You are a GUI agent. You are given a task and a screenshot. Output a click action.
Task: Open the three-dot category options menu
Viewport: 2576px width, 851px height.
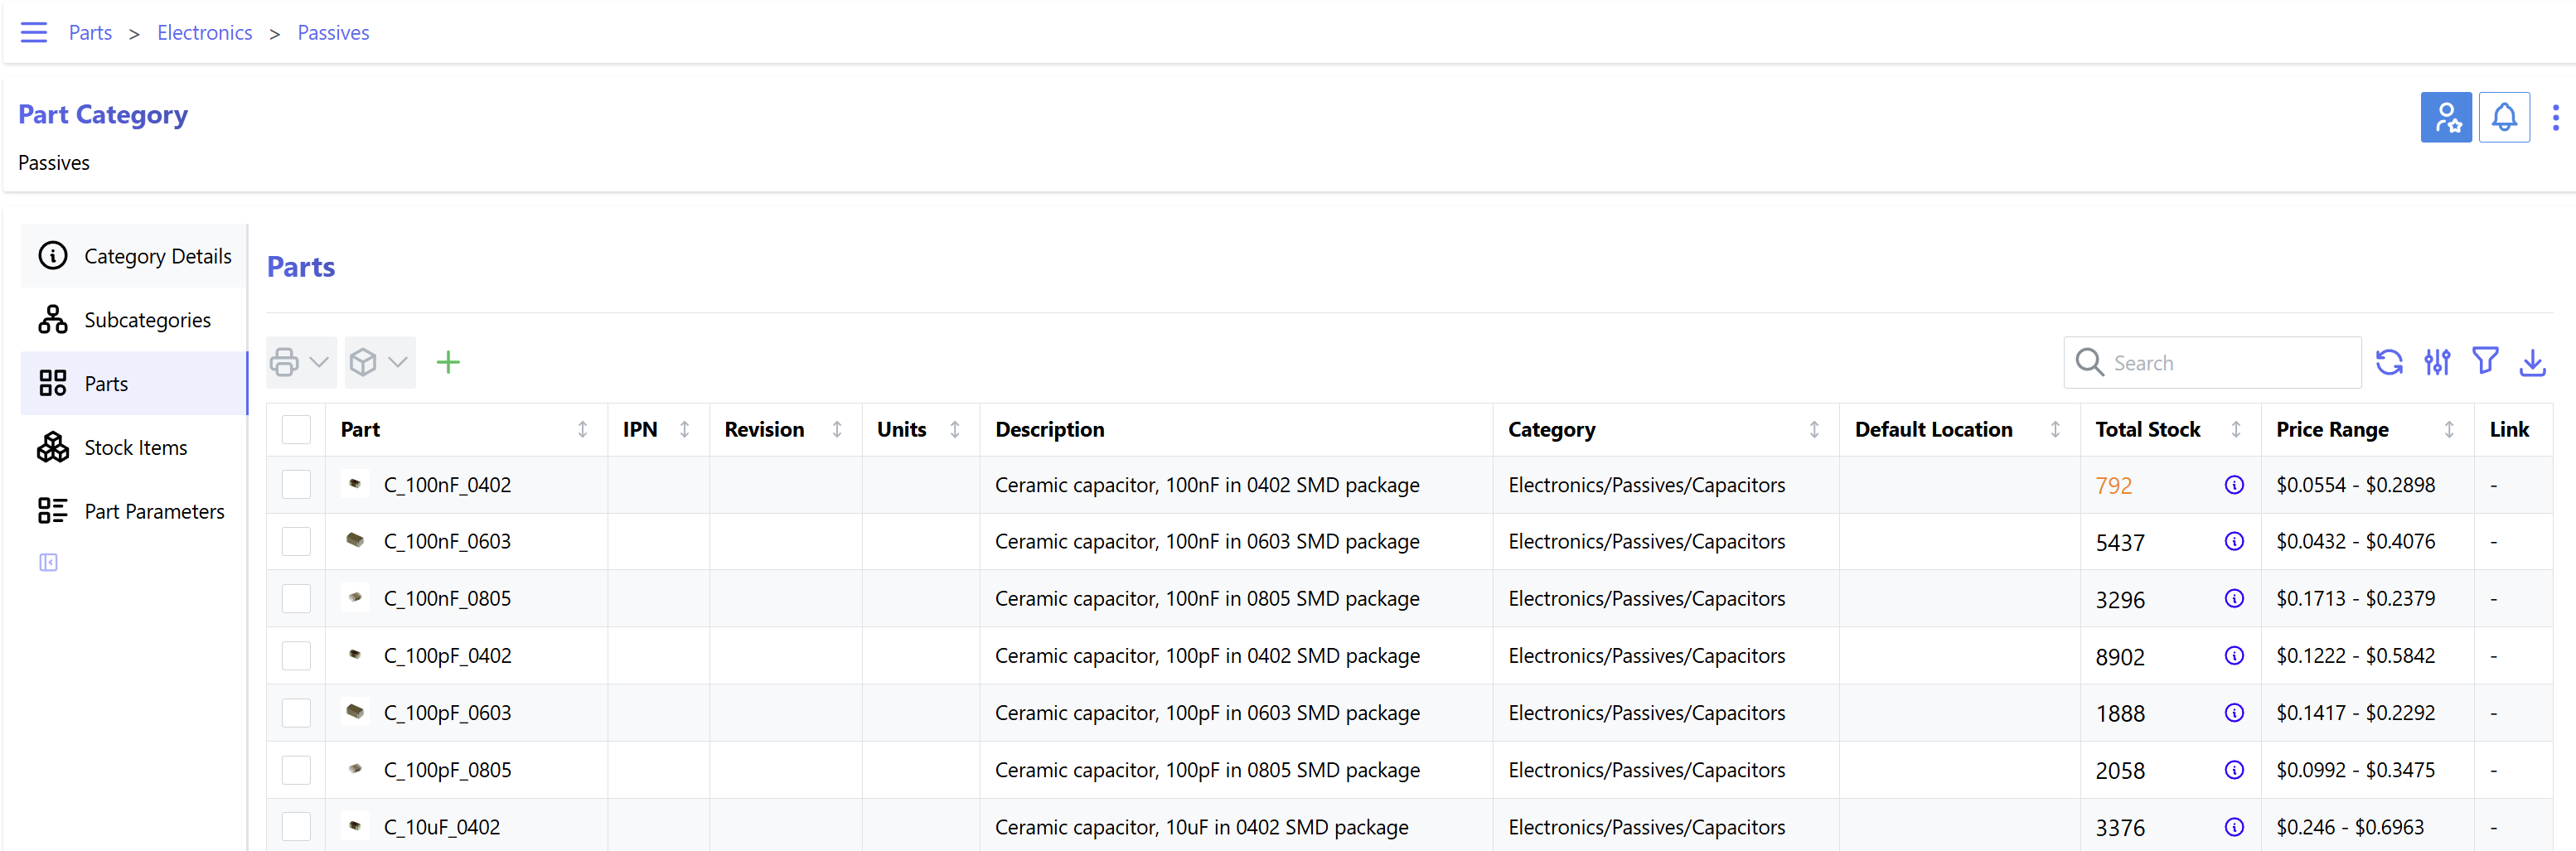click(x=2555, y=118)
